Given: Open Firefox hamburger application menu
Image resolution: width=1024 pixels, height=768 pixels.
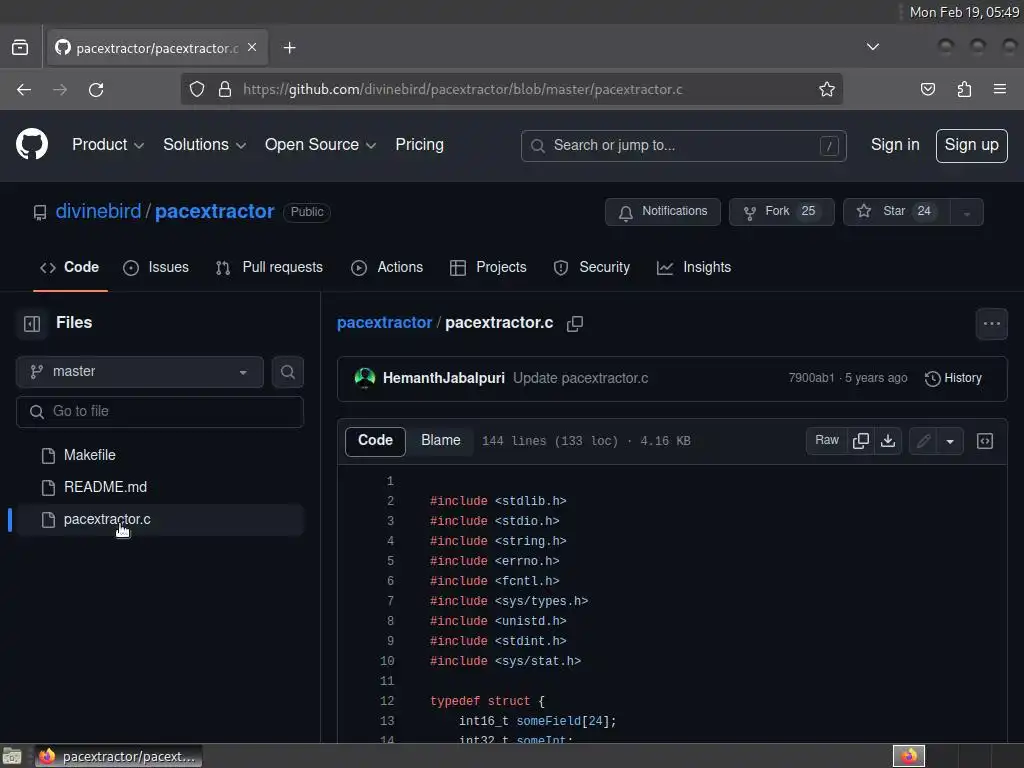Looking at the screenshot, I should [1000, 89].
